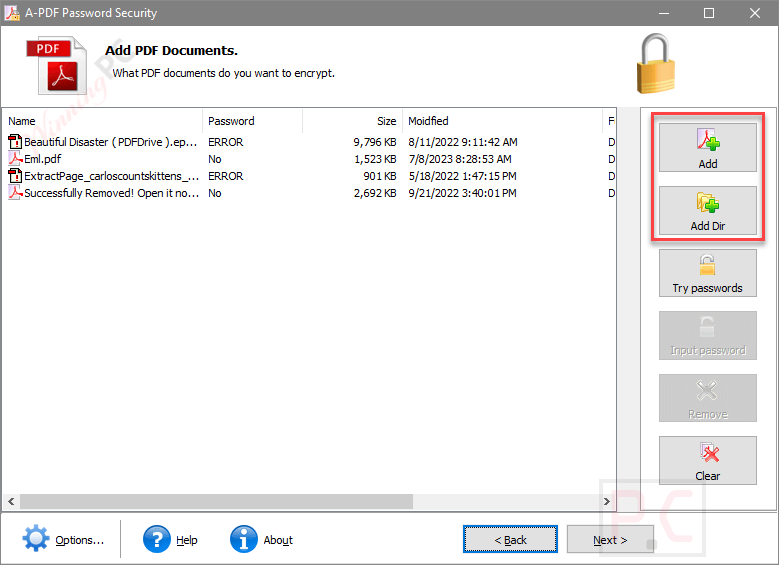This screenshot has width=779, height=565.
Task: Click the PDF icon of Eml.pdf row
Action: point(15,159)
